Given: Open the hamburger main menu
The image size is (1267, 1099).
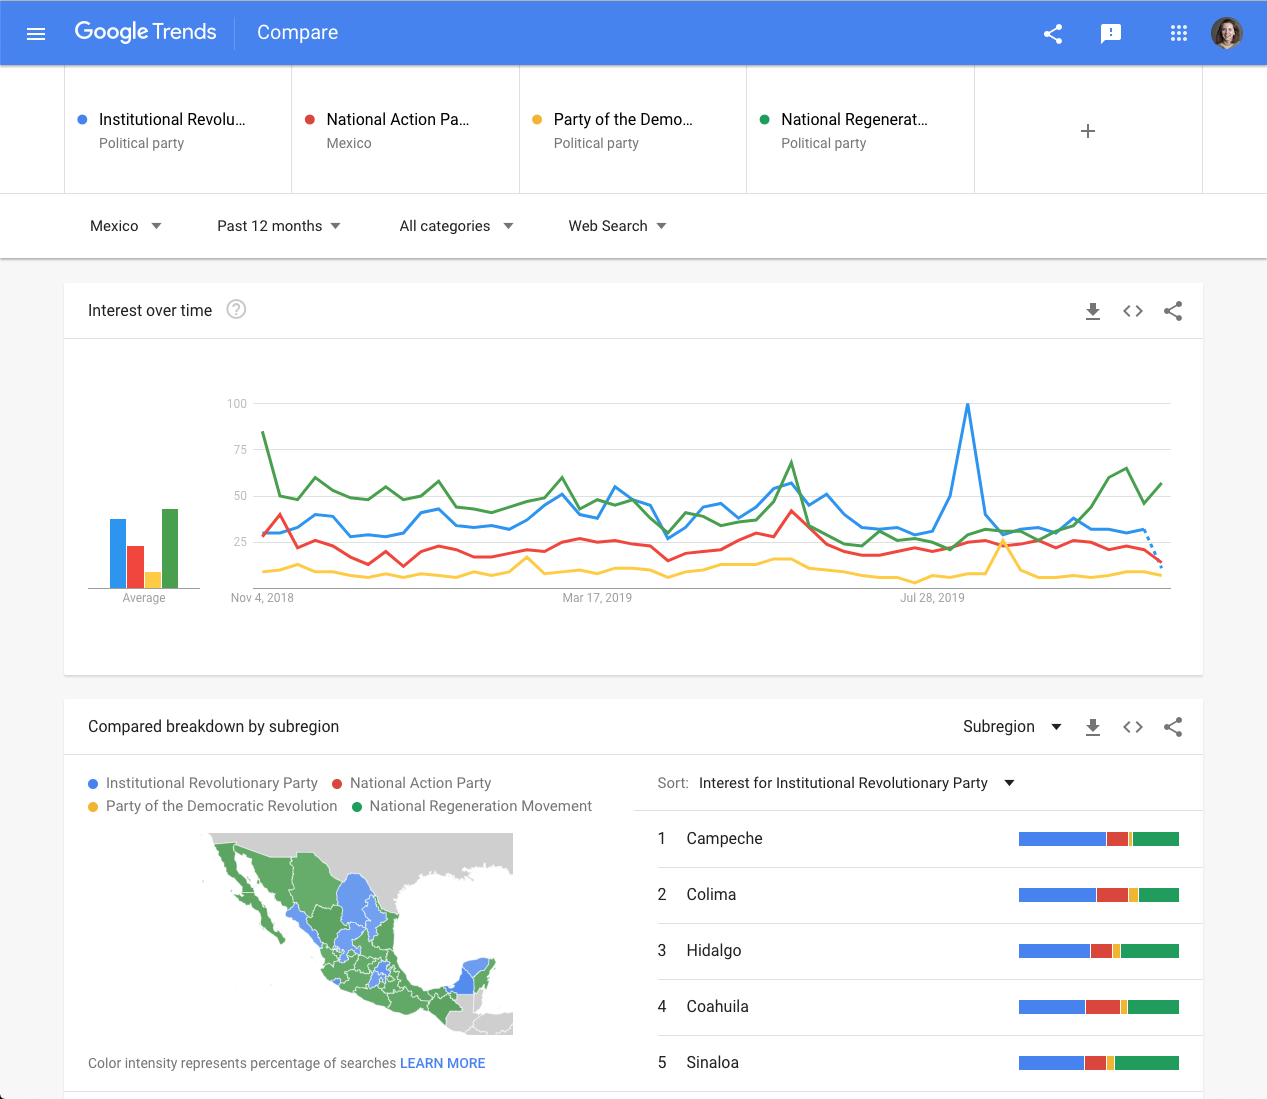Looking at the screenshot, I should (x=36, y=34).
